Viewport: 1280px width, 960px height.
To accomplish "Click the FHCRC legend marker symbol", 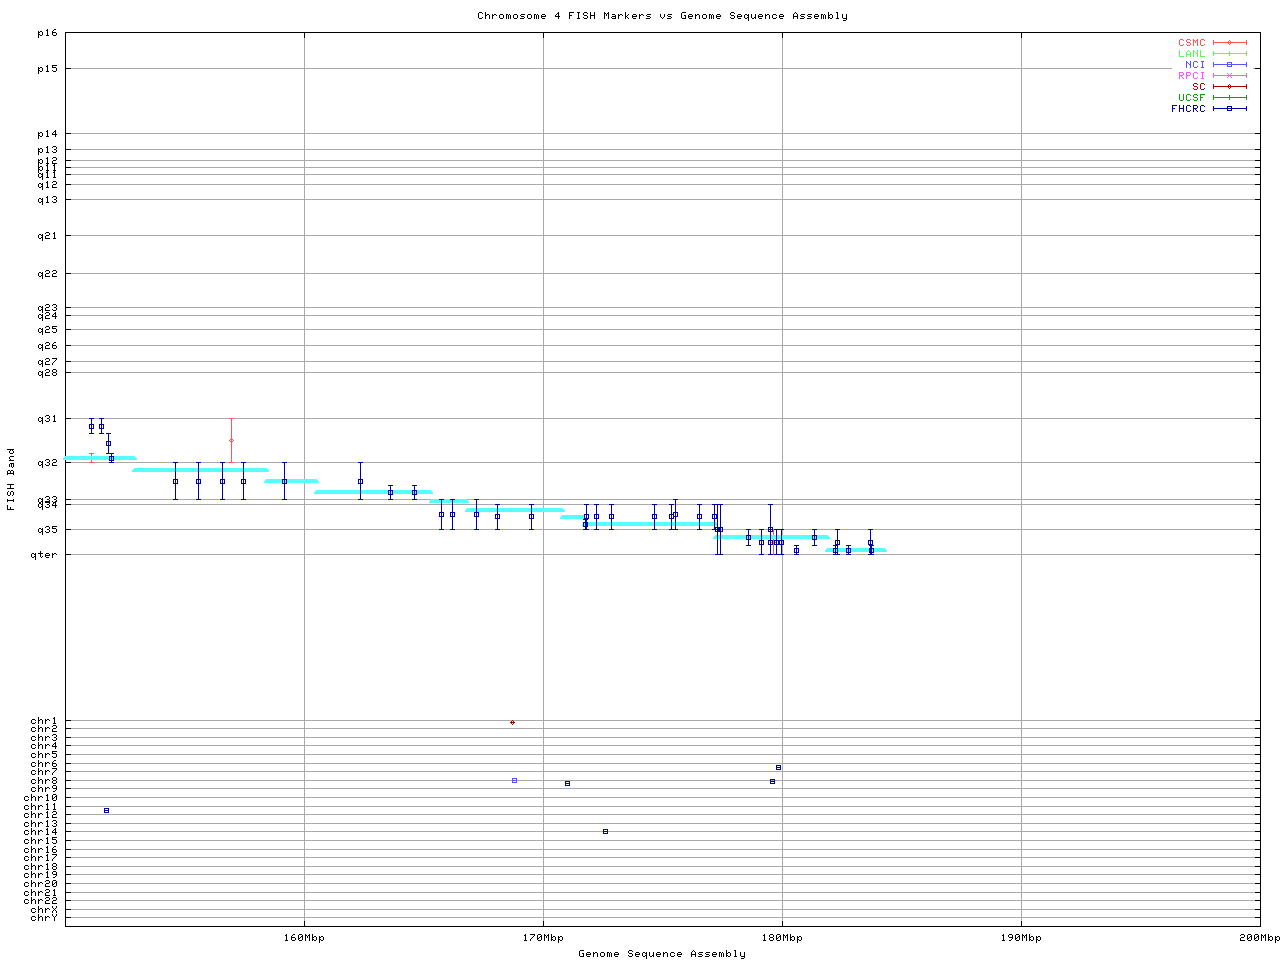I will point(1229,109).
